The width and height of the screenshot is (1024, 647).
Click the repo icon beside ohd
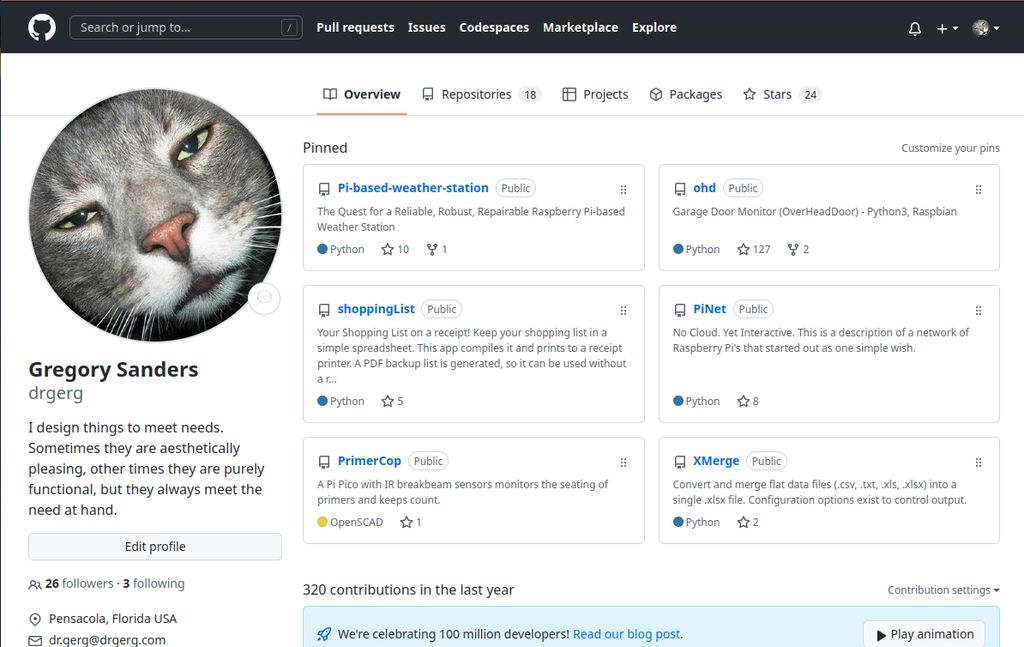(679, 189)
